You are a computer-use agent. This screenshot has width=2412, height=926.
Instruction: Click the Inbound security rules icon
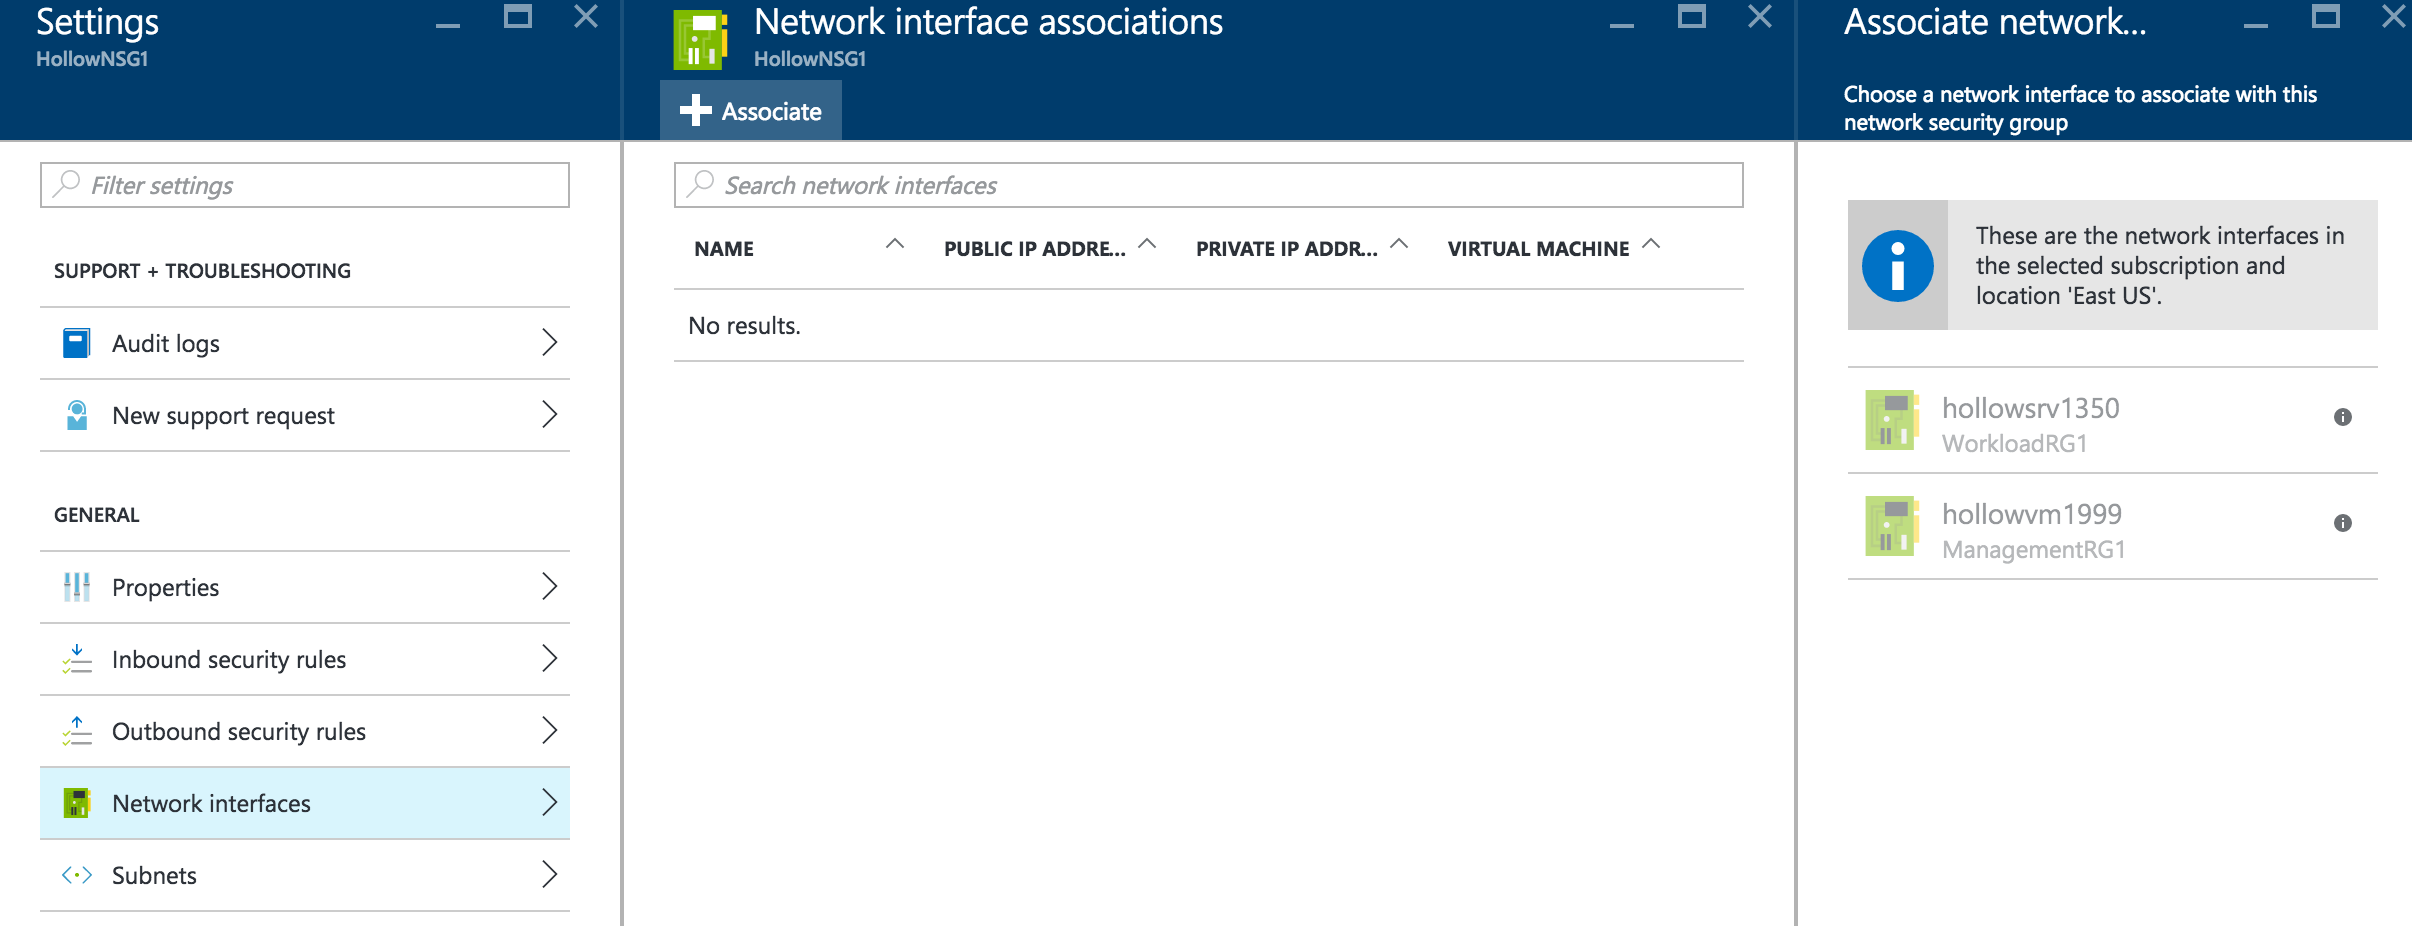(76, 659)
